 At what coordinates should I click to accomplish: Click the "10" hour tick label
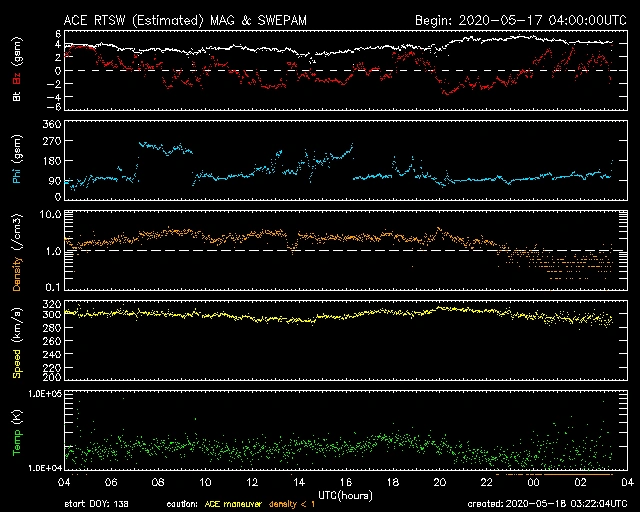pos(205,483)
